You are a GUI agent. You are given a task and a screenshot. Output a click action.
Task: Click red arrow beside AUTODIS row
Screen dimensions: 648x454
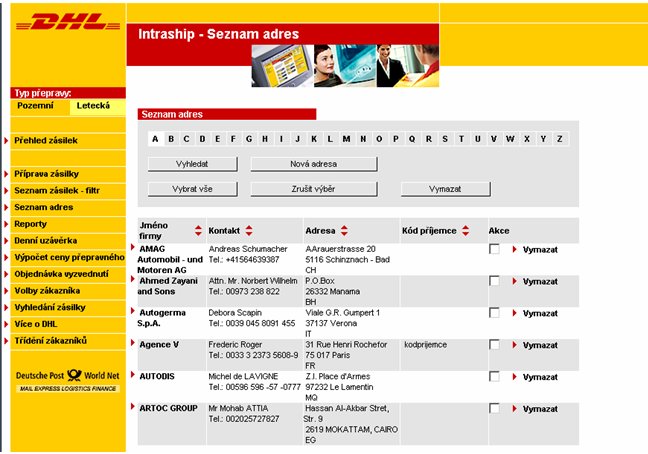coord(133,375)
